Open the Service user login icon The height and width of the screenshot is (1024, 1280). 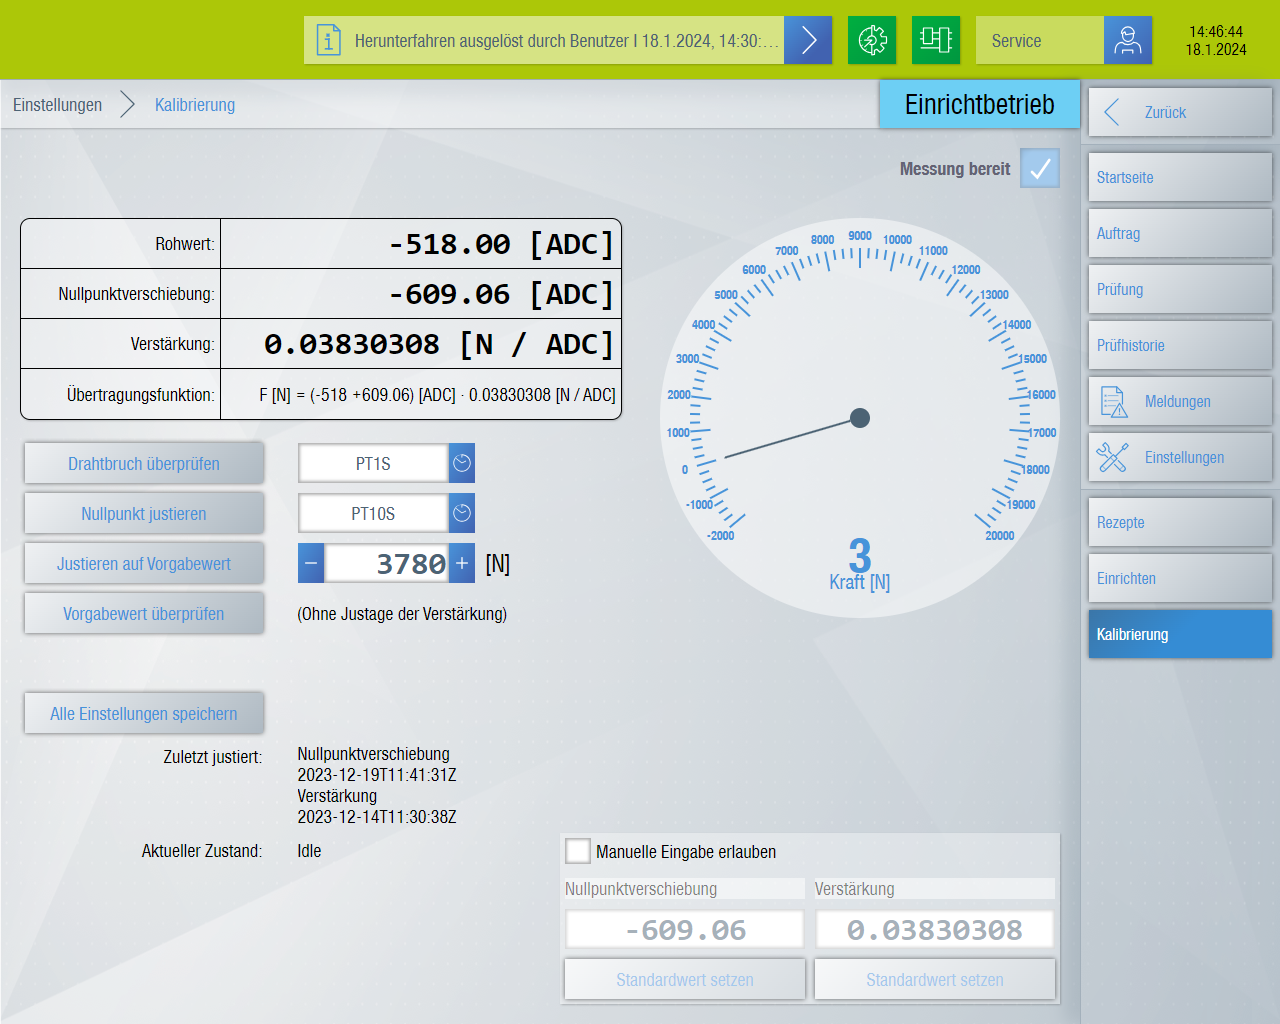point(1128,40)
